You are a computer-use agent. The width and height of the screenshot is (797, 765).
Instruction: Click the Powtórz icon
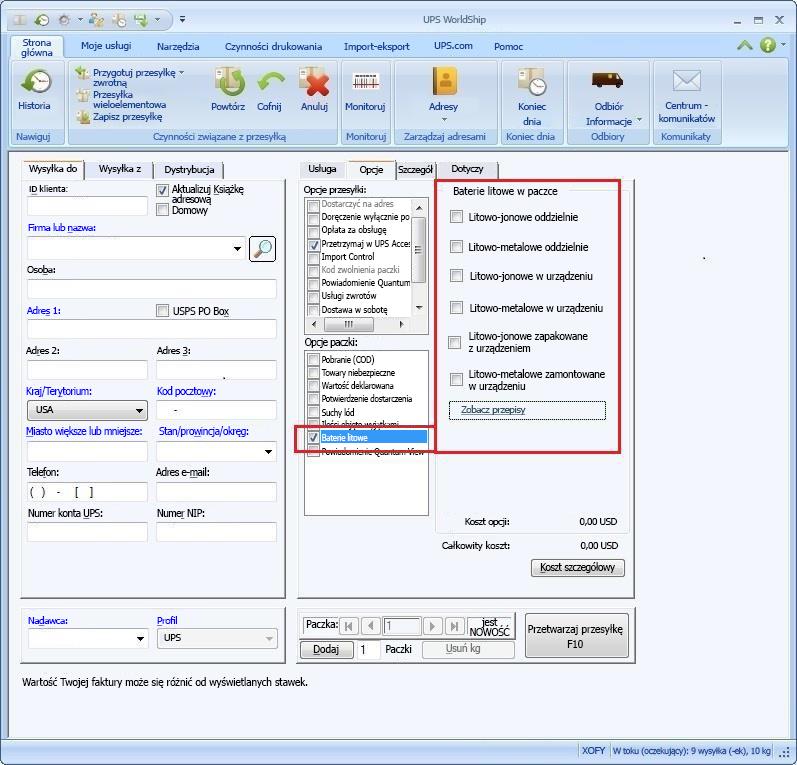pos(230,82)
